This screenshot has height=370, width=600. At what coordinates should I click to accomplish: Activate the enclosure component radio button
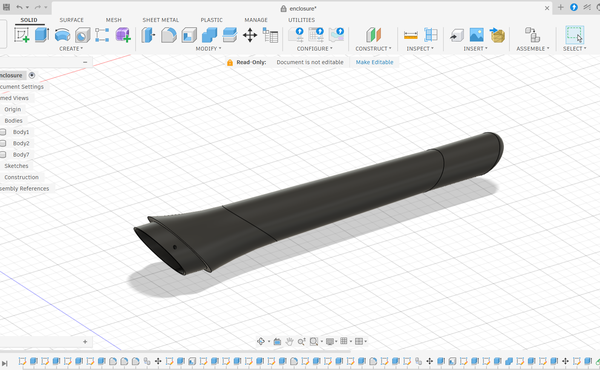[x=32, y=75]
